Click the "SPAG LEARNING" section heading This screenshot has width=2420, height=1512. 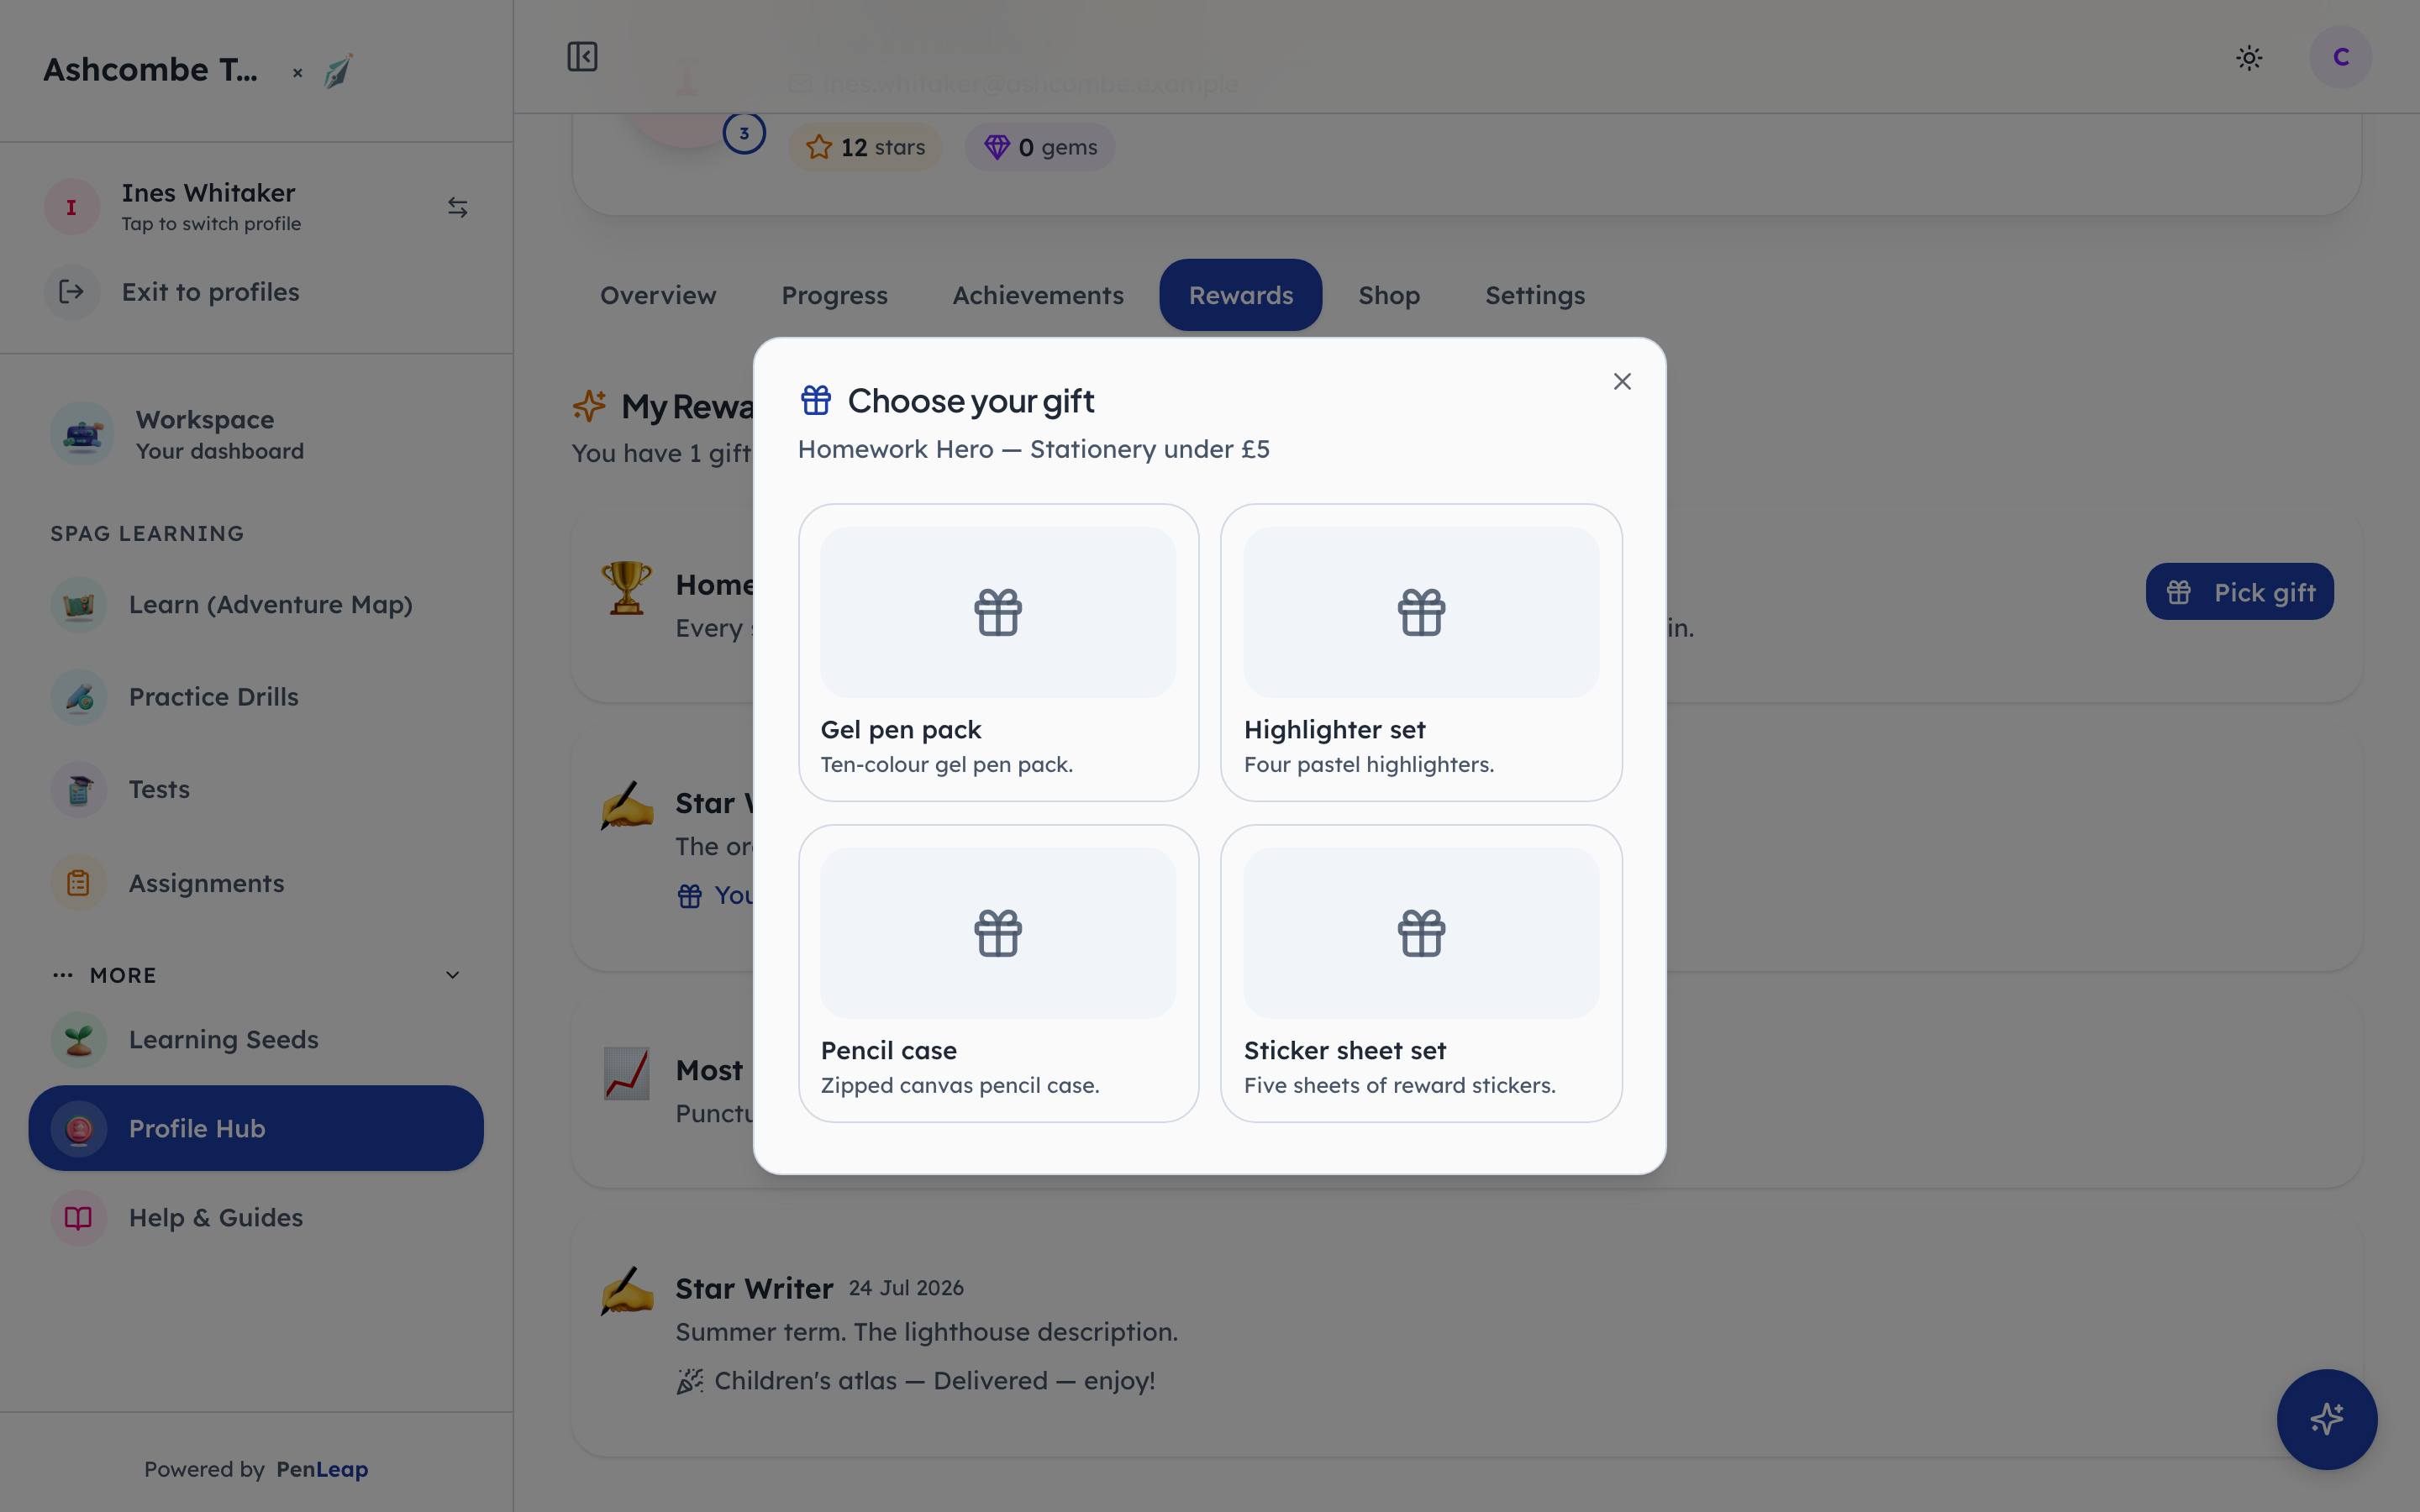click(x=147, y=534)
